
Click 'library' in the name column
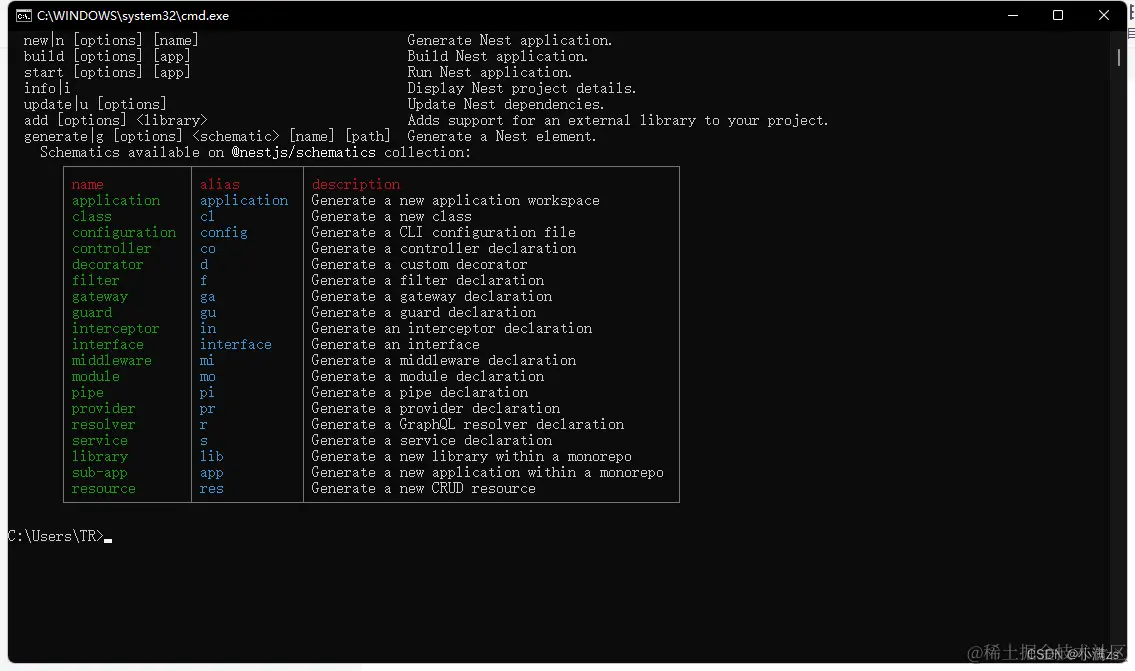click(x=100, y=456)
